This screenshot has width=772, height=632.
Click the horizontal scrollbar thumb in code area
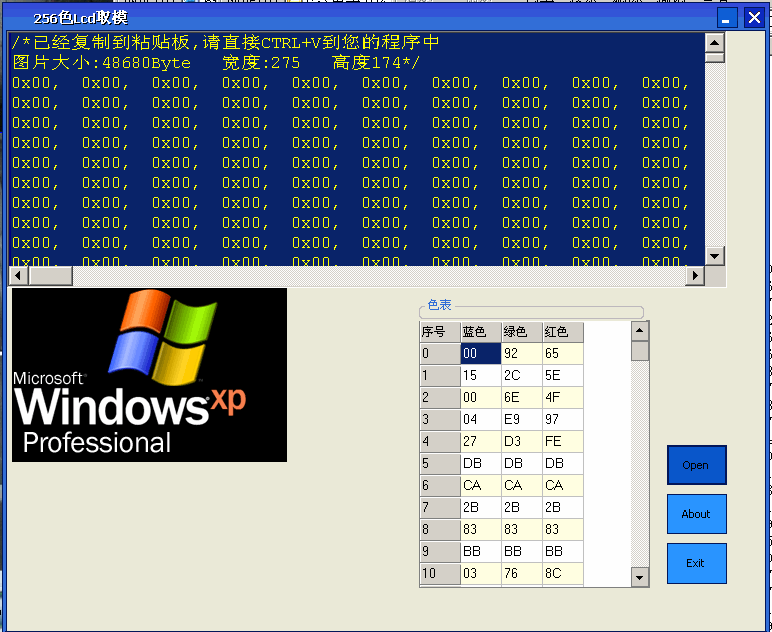pos(51,275)
